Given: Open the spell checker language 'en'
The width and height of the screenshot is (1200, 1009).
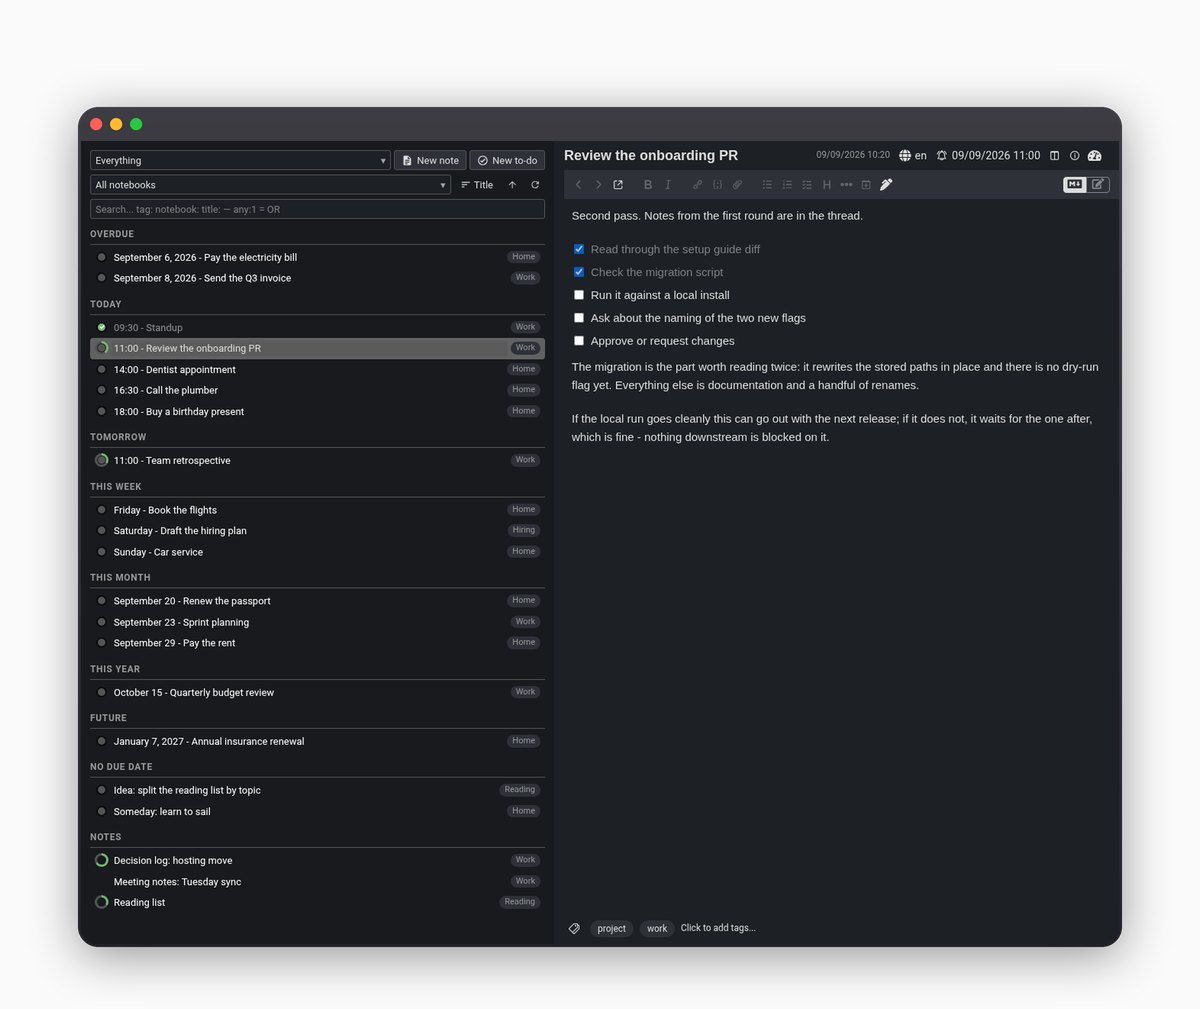Looking at the screenshot, I should tap(913, 156).
